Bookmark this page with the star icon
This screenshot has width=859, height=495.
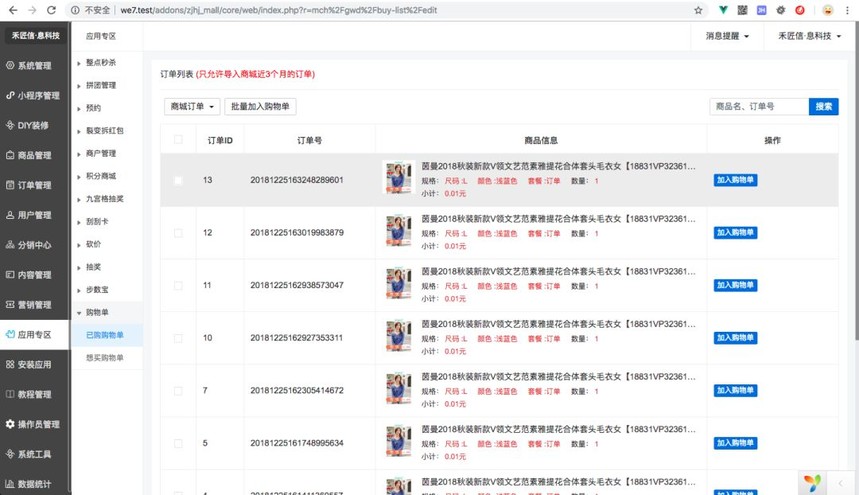[x=698, y=10]
